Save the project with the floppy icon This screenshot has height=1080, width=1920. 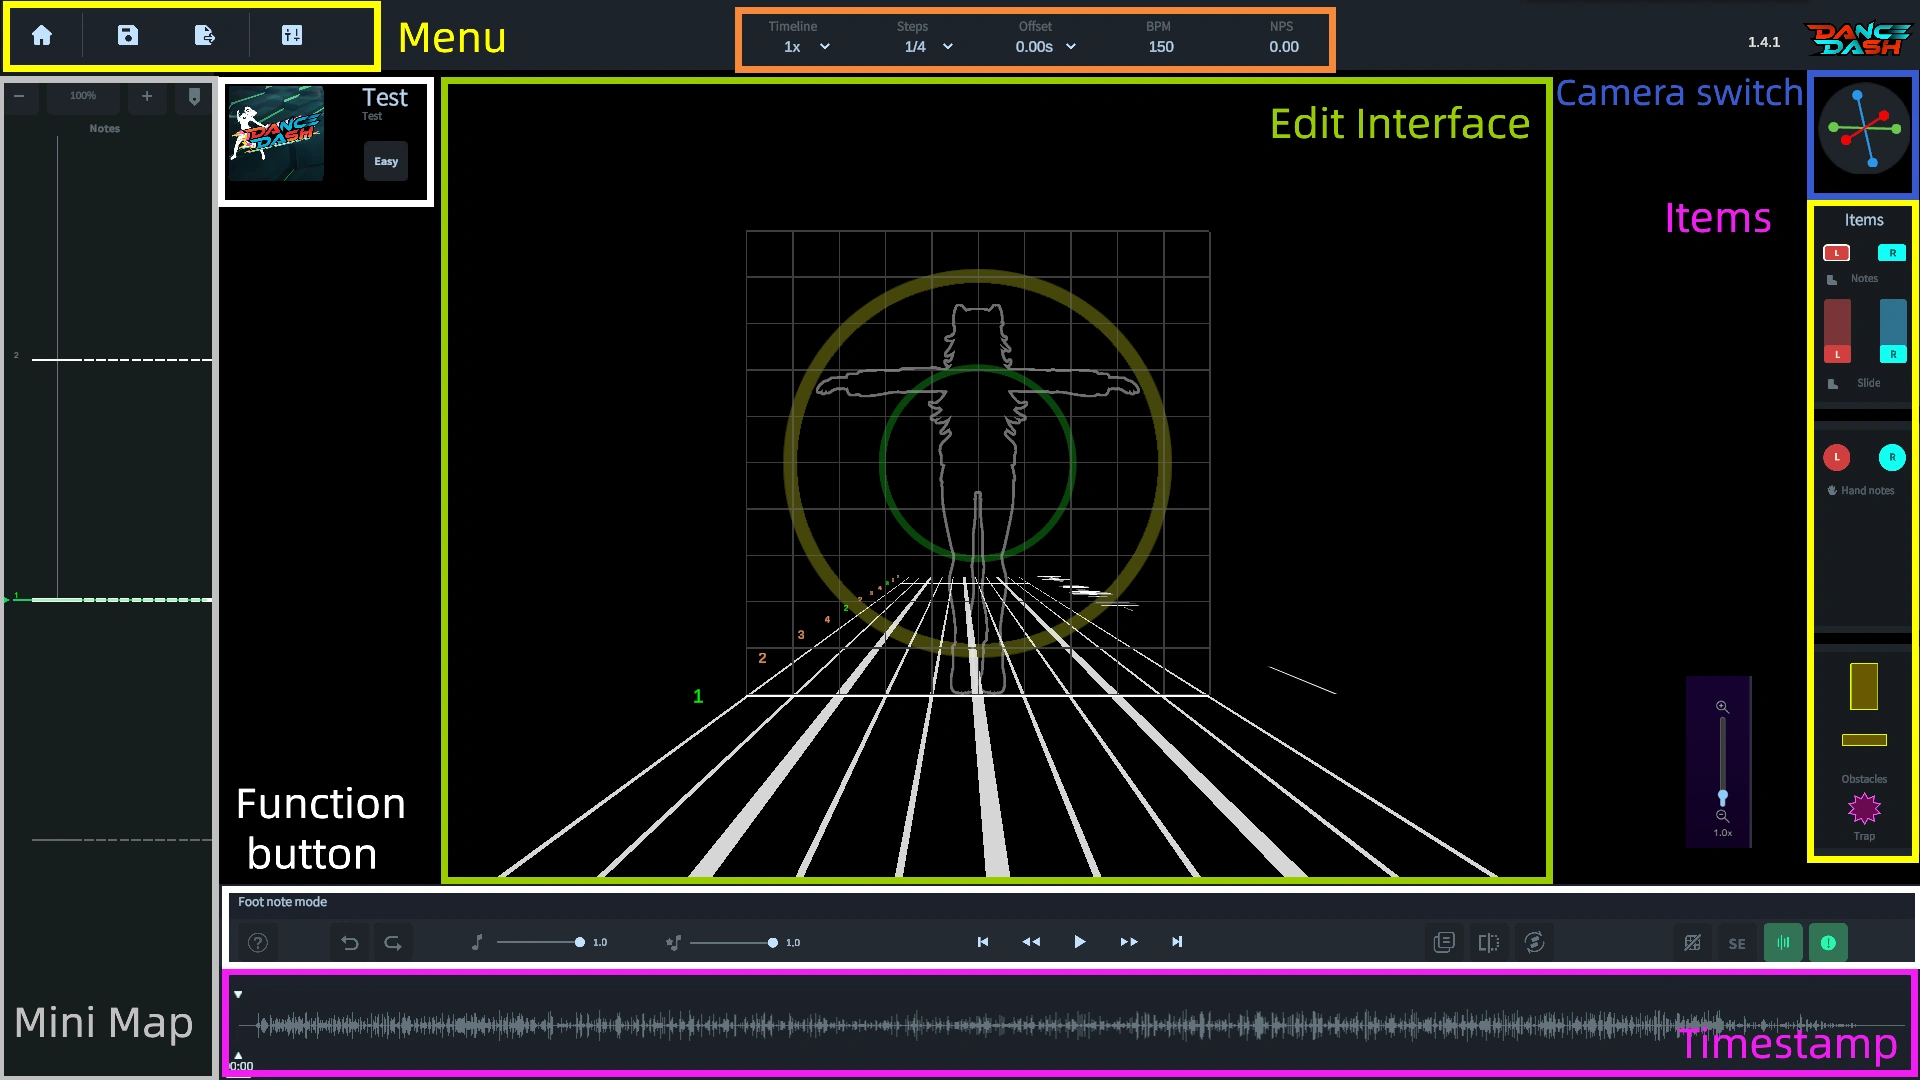coord(128,36)
